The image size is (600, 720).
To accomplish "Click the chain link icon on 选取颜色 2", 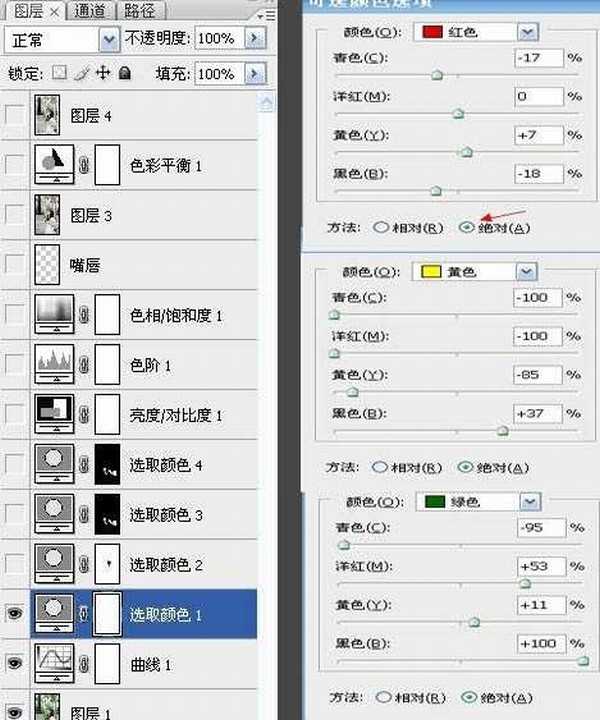I will 84,564.
